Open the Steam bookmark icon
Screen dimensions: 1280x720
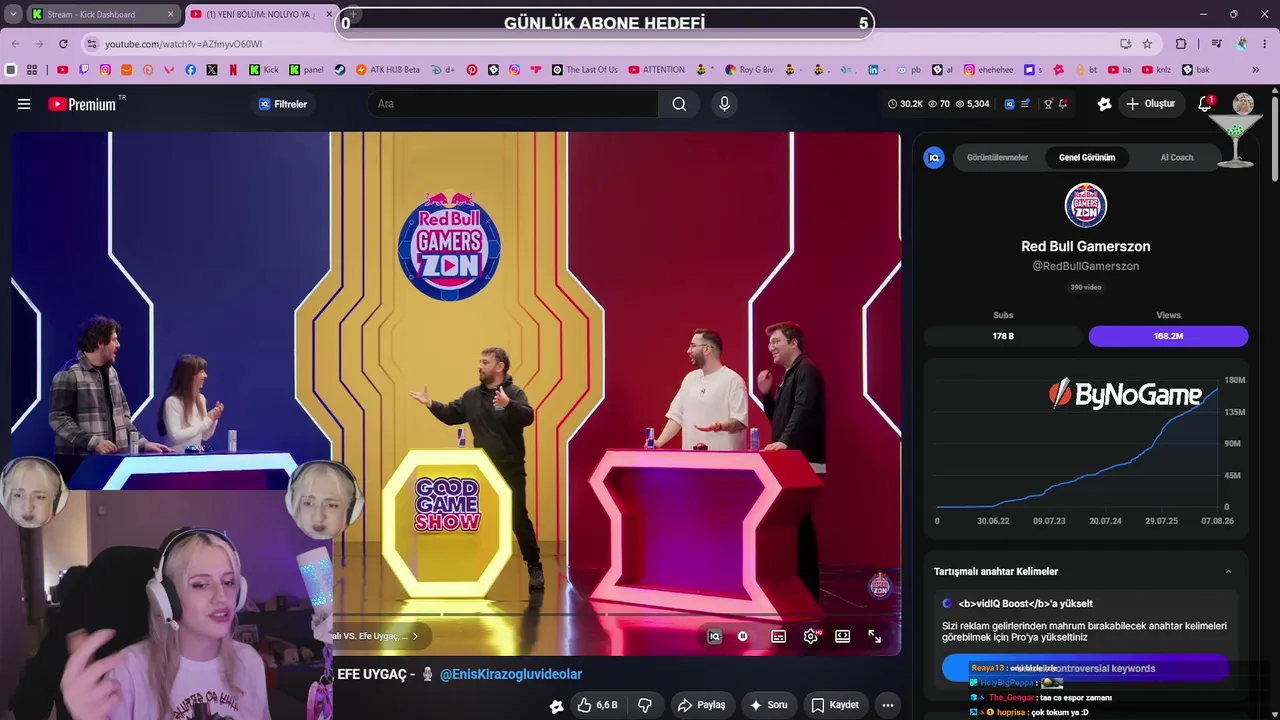click(x=340, y=70)
